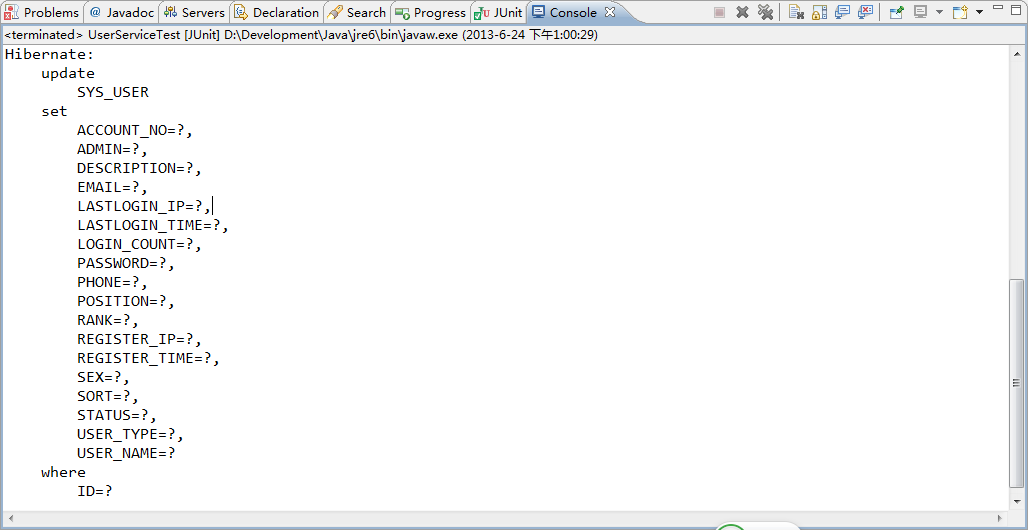This screenshot has height=530, width=1028.
Task: Click the 'DESCRIPTION=?,' line
Action: 140,168
